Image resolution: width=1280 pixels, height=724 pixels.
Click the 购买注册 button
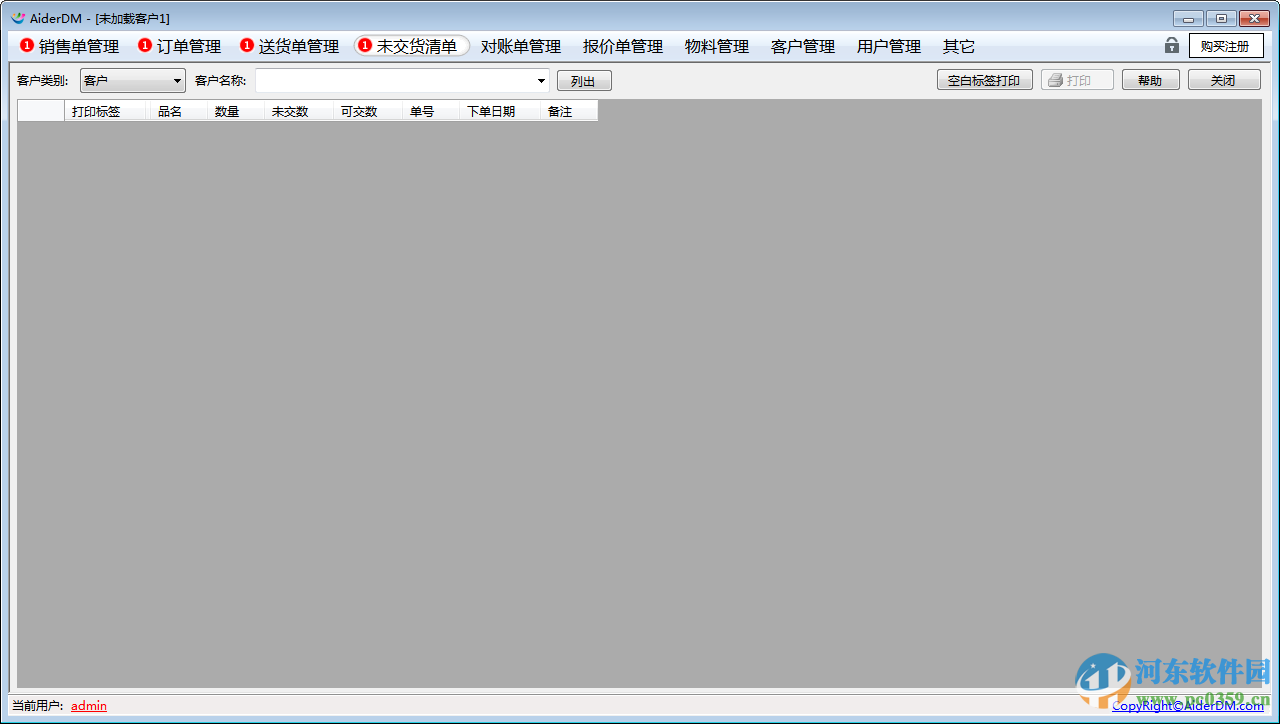(x=1226, y=45)
